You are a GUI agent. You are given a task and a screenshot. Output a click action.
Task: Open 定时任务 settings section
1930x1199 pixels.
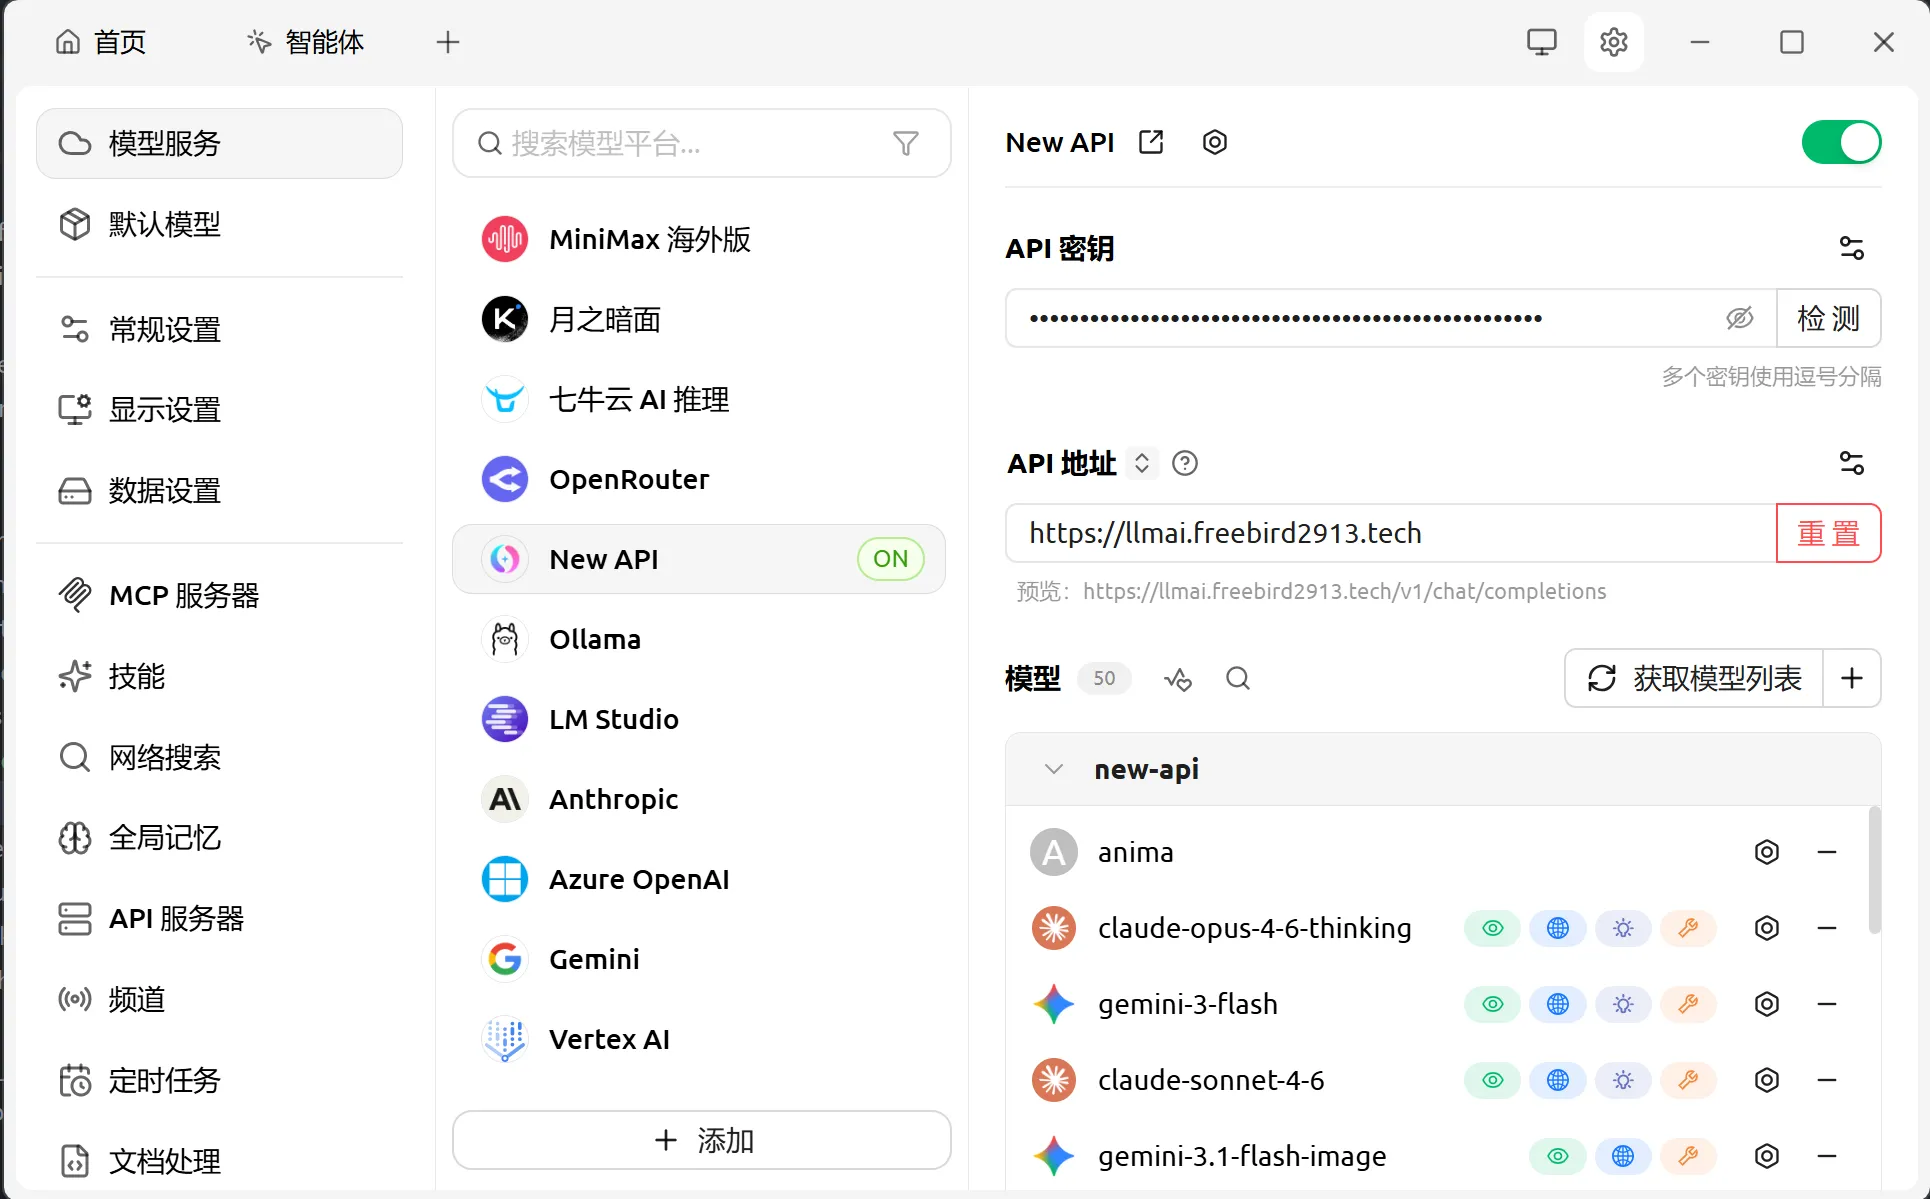pyautogui.click(x=219, y=1080)
